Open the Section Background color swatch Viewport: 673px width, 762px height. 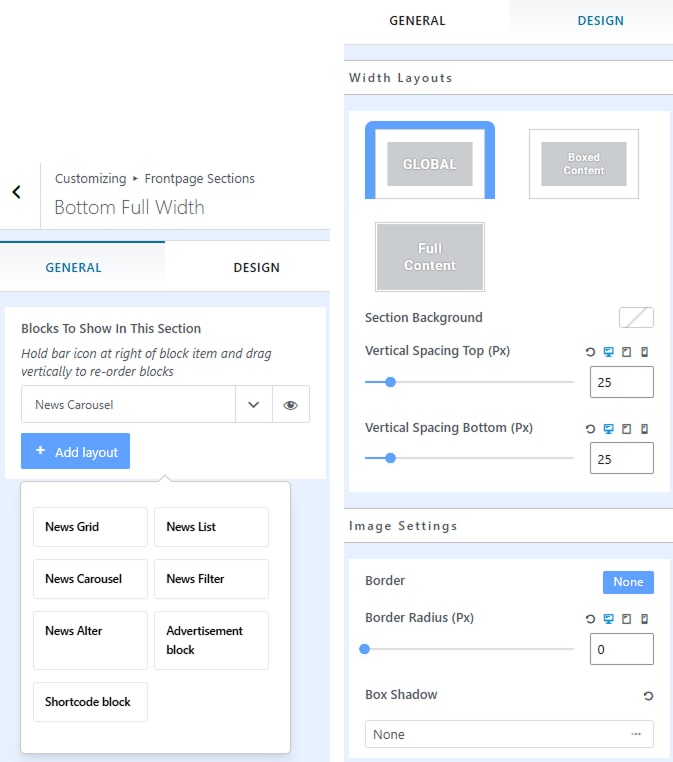tap(636, 318)
